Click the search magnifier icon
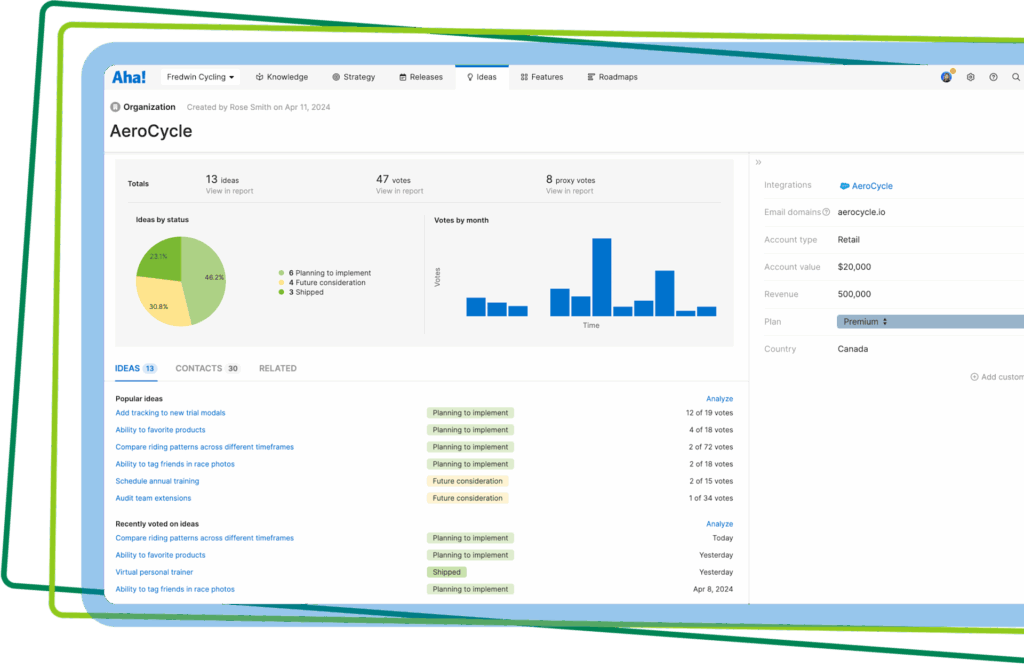Image resolution: width=1024 pixels, height=668 pixels. [x=1016, y=77]
